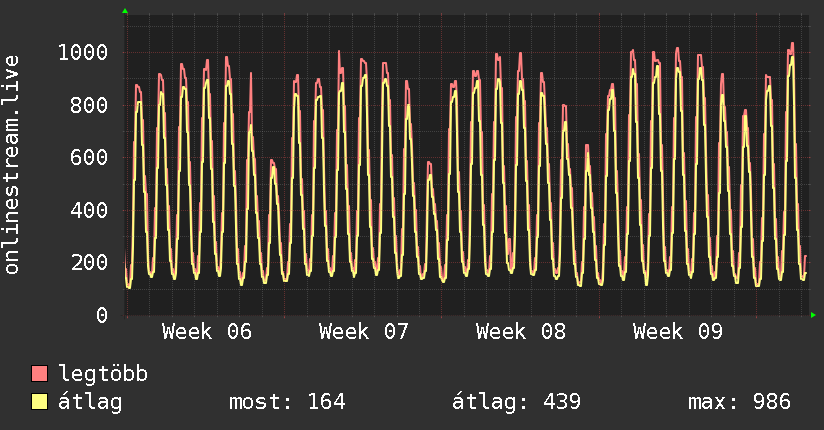
Task: Click the 400 y-axis value
Action: [x=89, y=210]
